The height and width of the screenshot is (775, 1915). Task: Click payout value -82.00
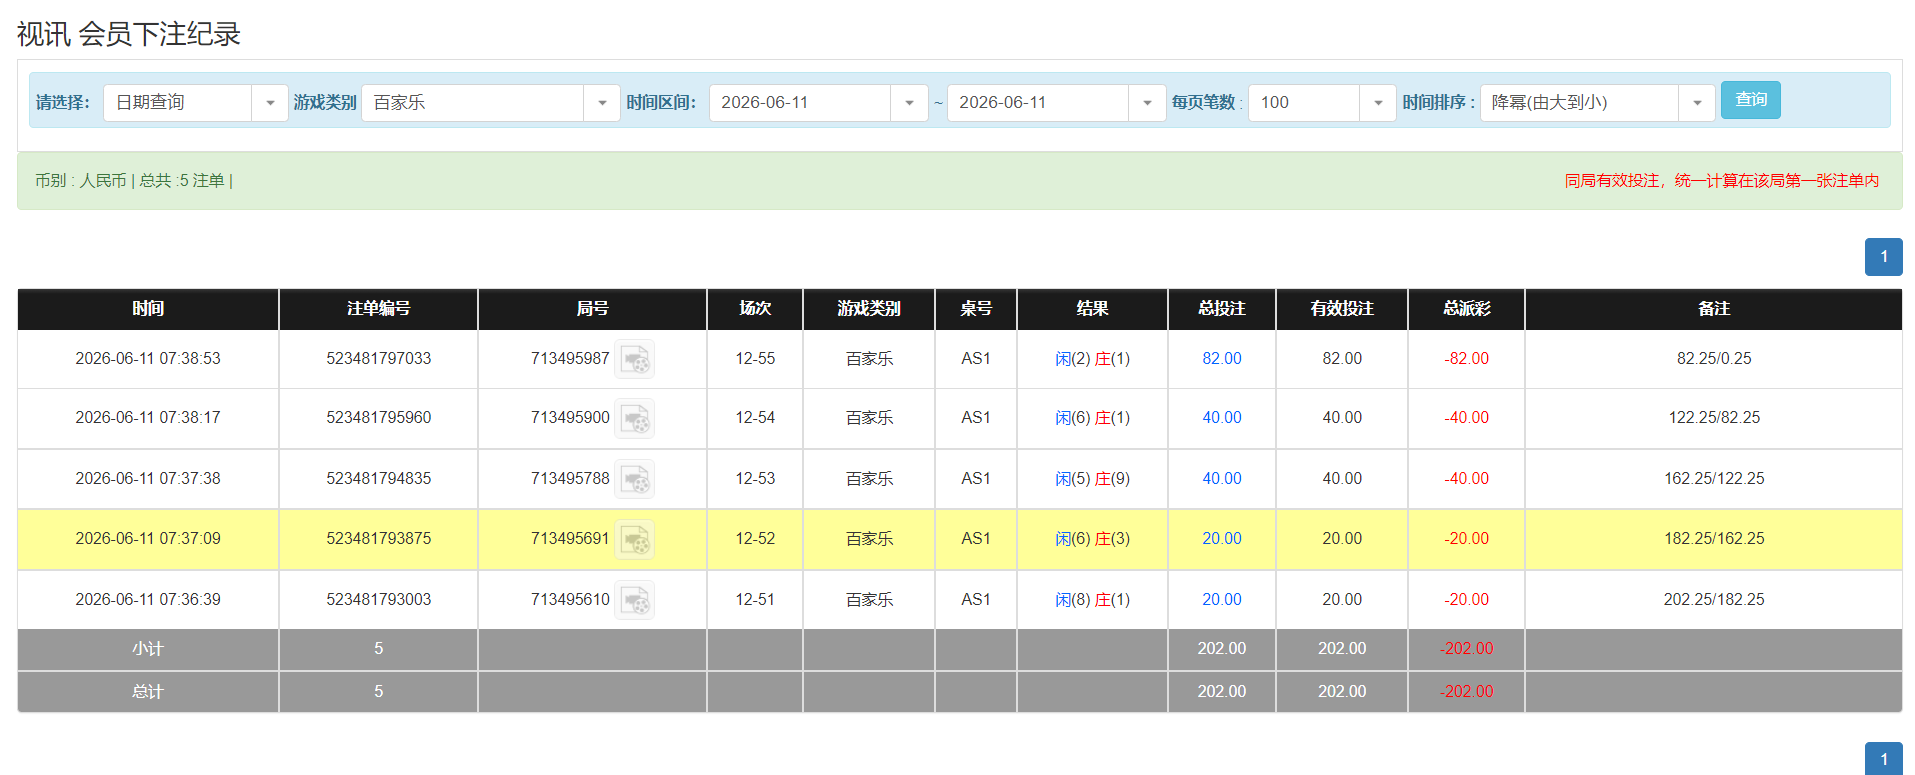tap(1467, 359)
